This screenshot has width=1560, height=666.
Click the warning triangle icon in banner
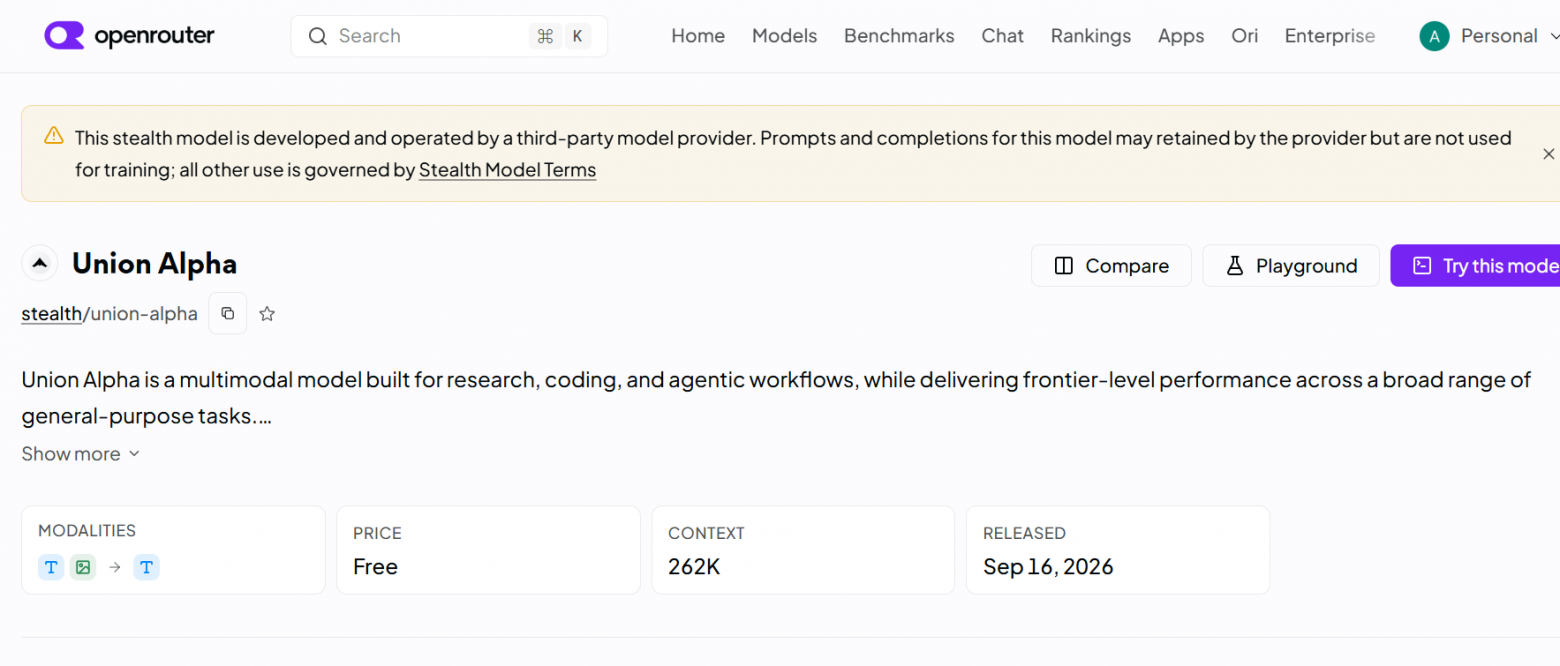pyautogui.click(x=54, y=137)
